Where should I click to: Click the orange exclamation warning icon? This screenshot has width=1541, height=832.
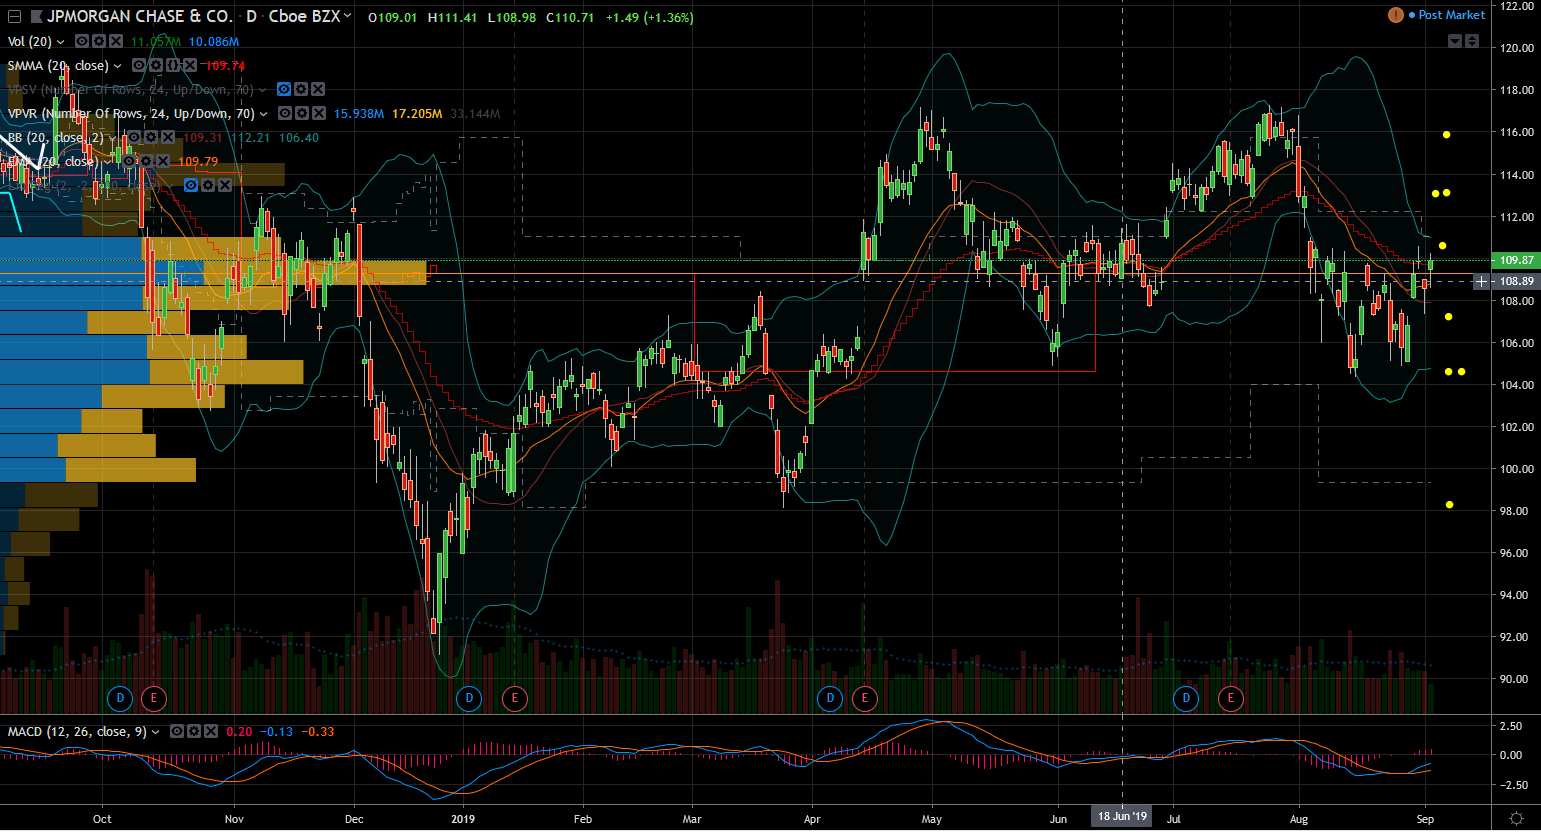point(1396,15)
